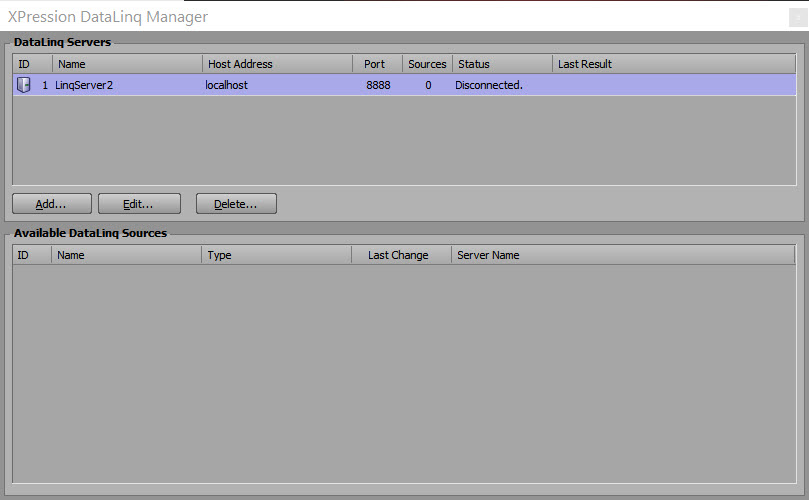Click the Last Result column header
The width and height of the screenshot is (809, 500).
(674, 64)
